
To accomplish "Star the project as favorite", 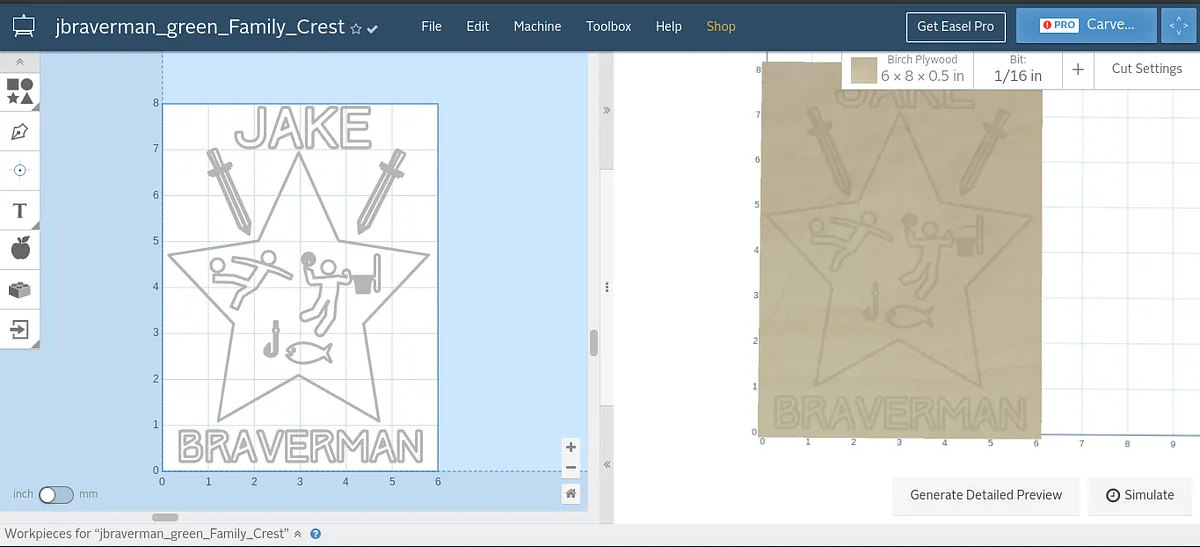I will point(356,29).
